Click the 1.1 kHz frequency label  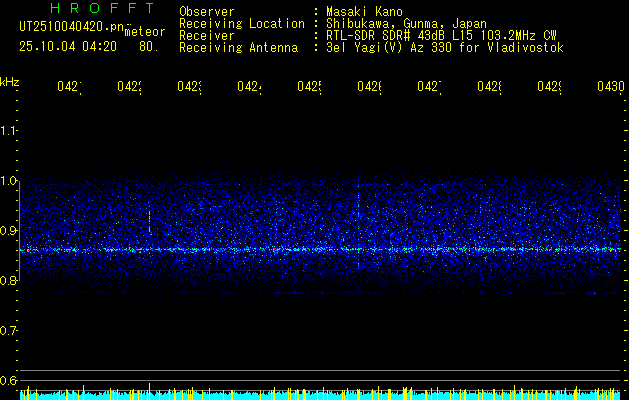pyautogui.click(x=9, y=131)
